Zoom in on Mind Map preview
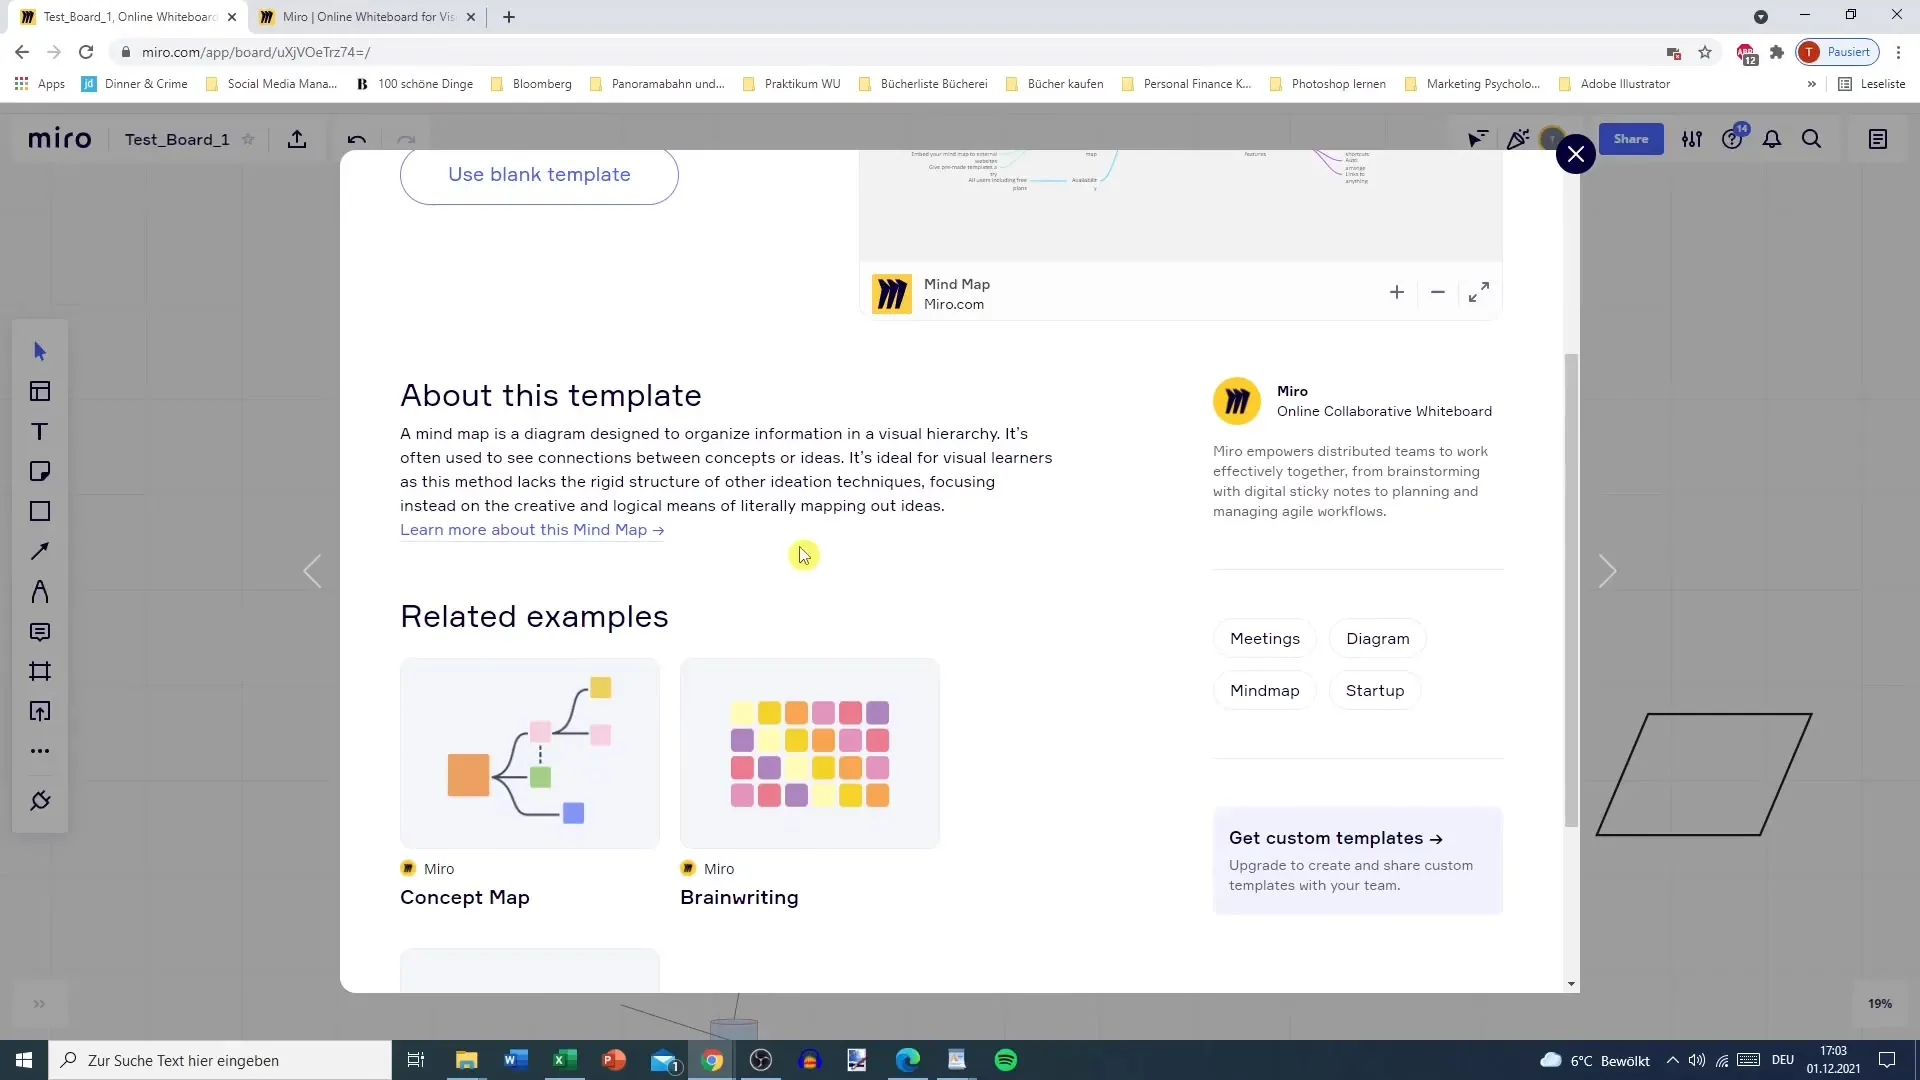This screenshot has width=1920, height=1080. [x=1397, y=292]
